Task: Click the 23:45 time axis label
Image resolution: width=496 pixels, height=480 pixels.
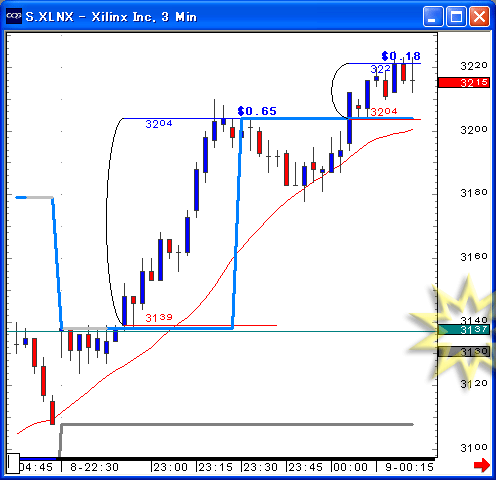Action: coord(305,467)
